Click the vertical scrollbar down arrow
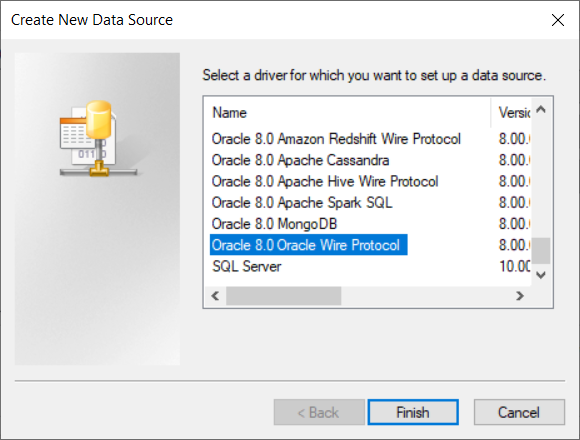 click(x=541, y=275)
